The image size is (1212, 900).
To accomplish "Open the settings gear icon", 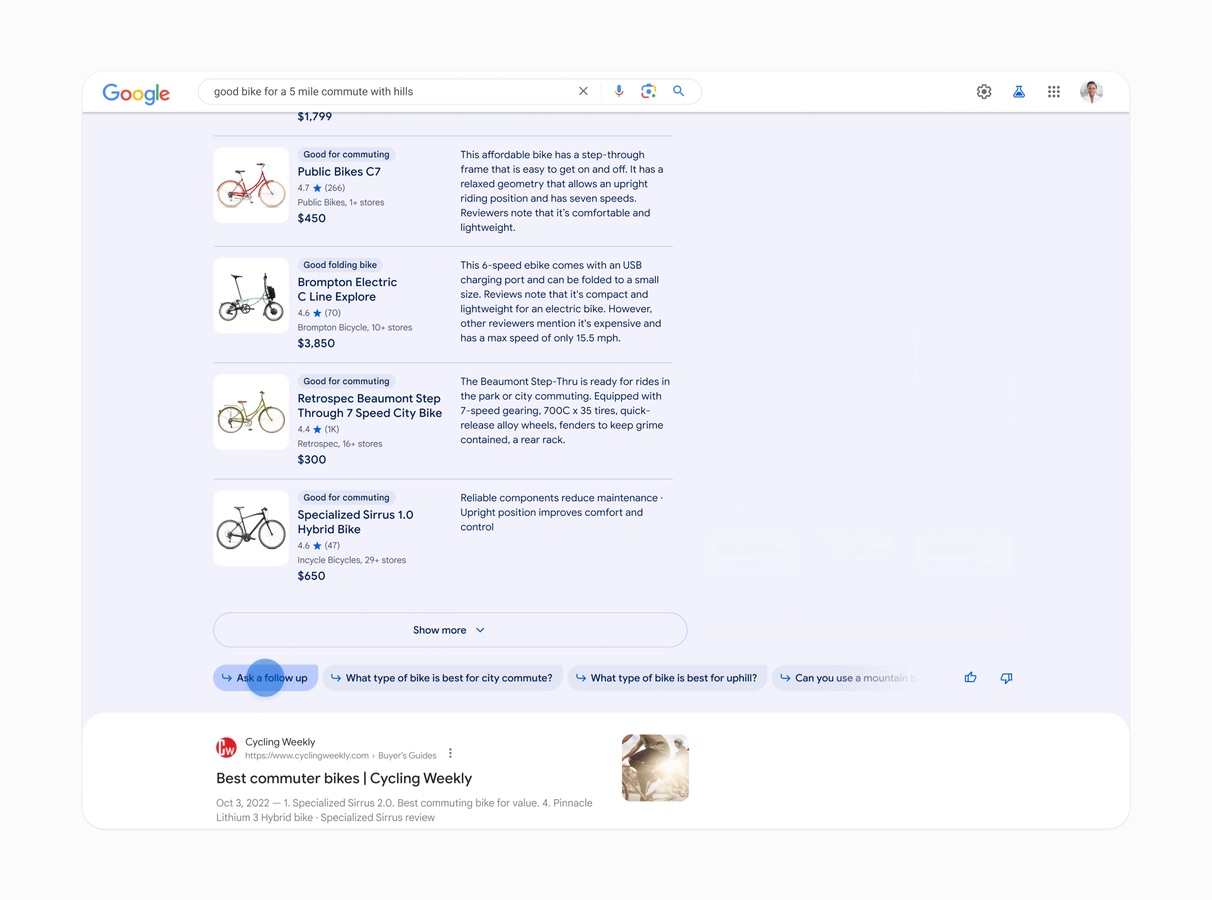I will point(984,91).
